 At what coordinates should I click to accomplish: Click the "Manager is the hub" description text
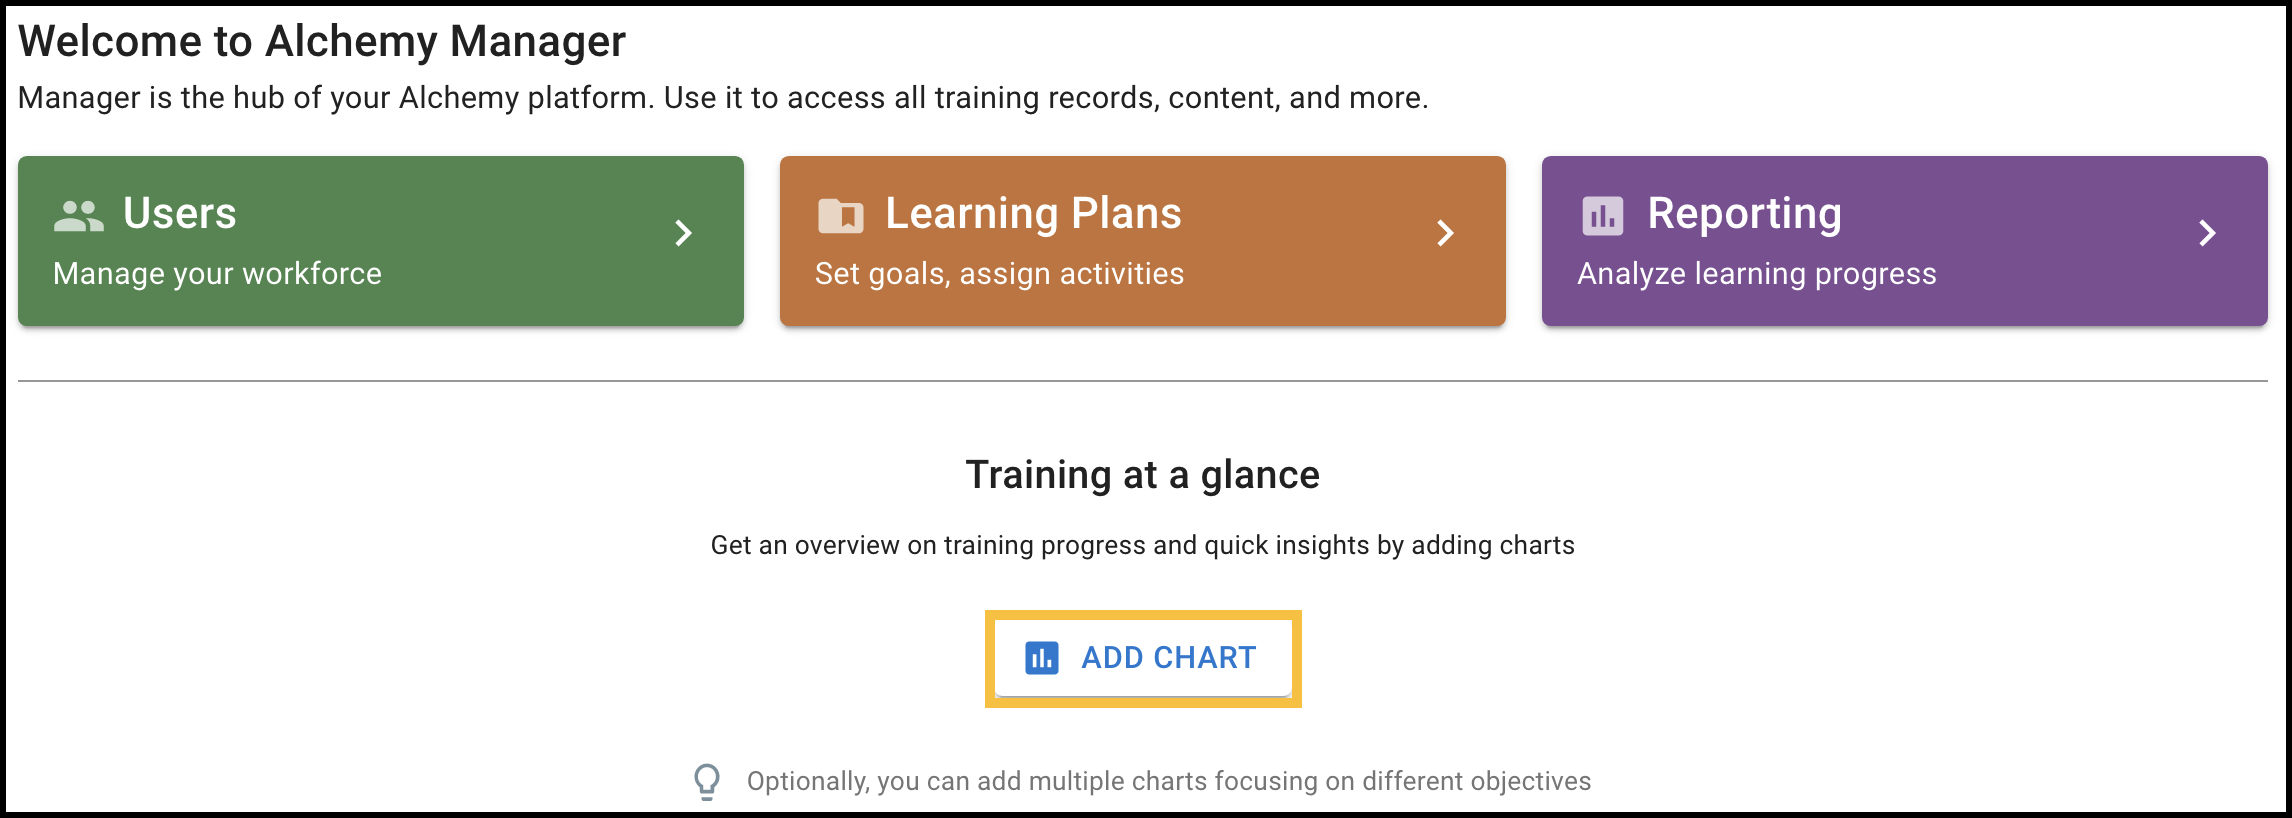pos(723,98)
